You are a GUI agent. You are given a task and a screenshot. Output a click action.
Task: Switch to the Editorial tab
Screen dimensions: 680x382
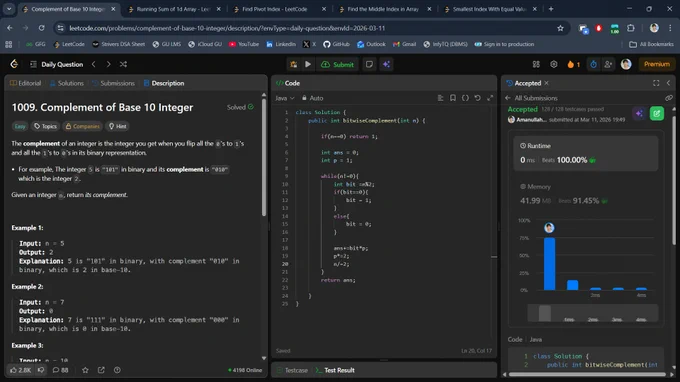click(x=26, y=83)
